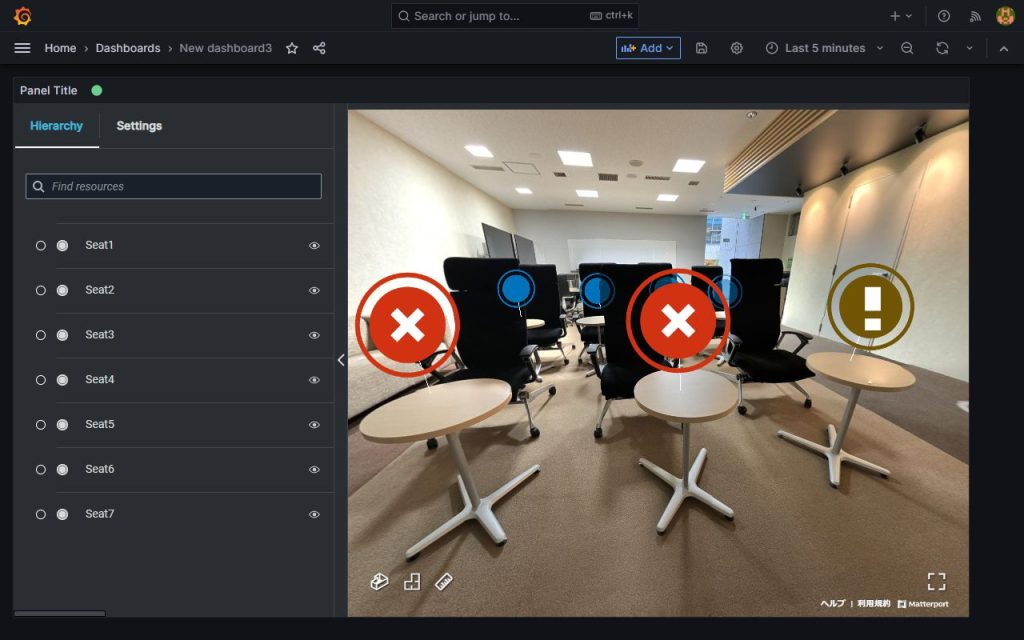Click the magnifier in Find resources
Image resolution: width=1024 pixels, height=640 pixels.
39,186
